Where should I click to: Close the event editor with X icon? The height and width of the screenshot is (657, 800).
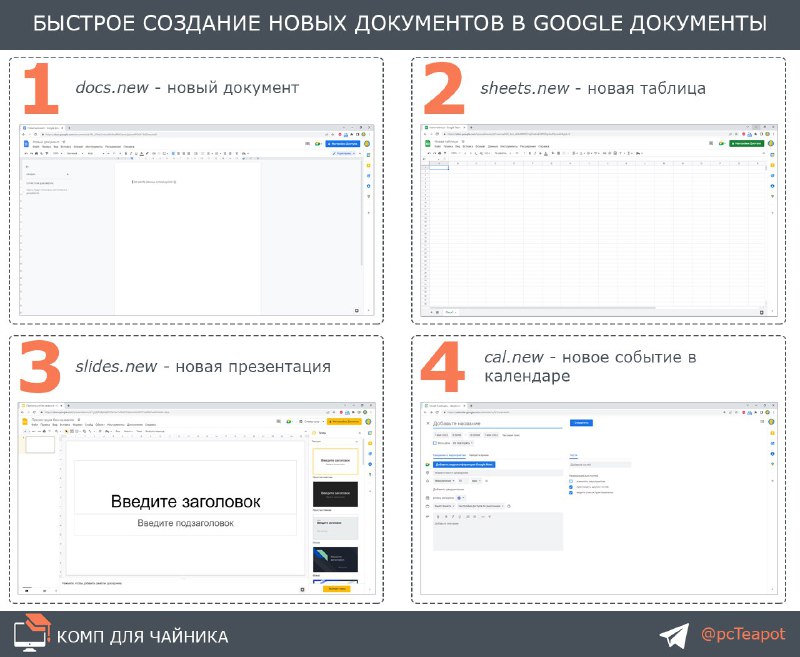pos(428,423)
